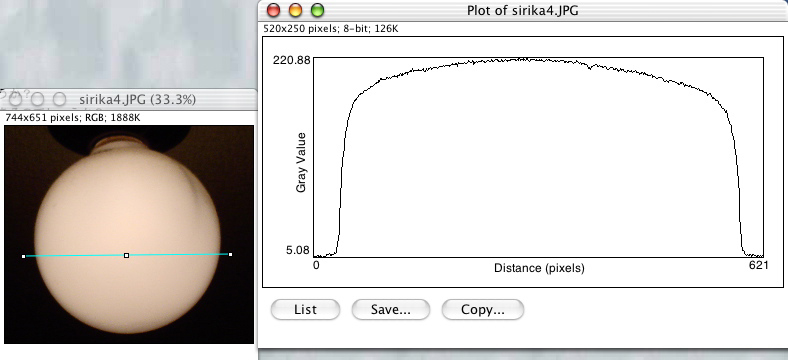Minimize the plot window with the yellow button

[x=296, y=10]
